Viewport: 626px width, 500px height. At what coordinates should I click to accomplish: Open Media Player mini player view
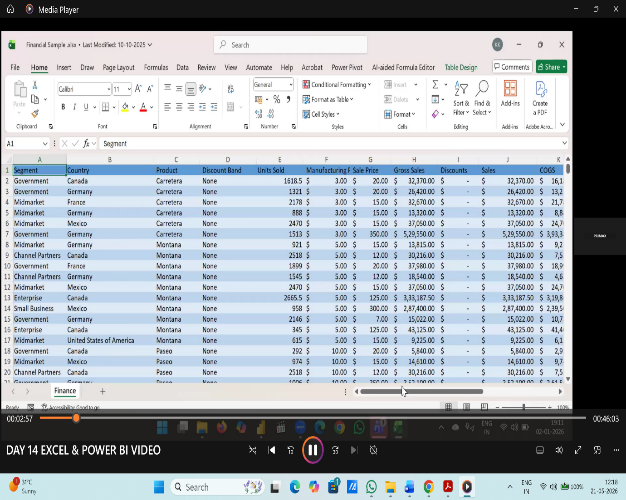(x=597, y=450)
